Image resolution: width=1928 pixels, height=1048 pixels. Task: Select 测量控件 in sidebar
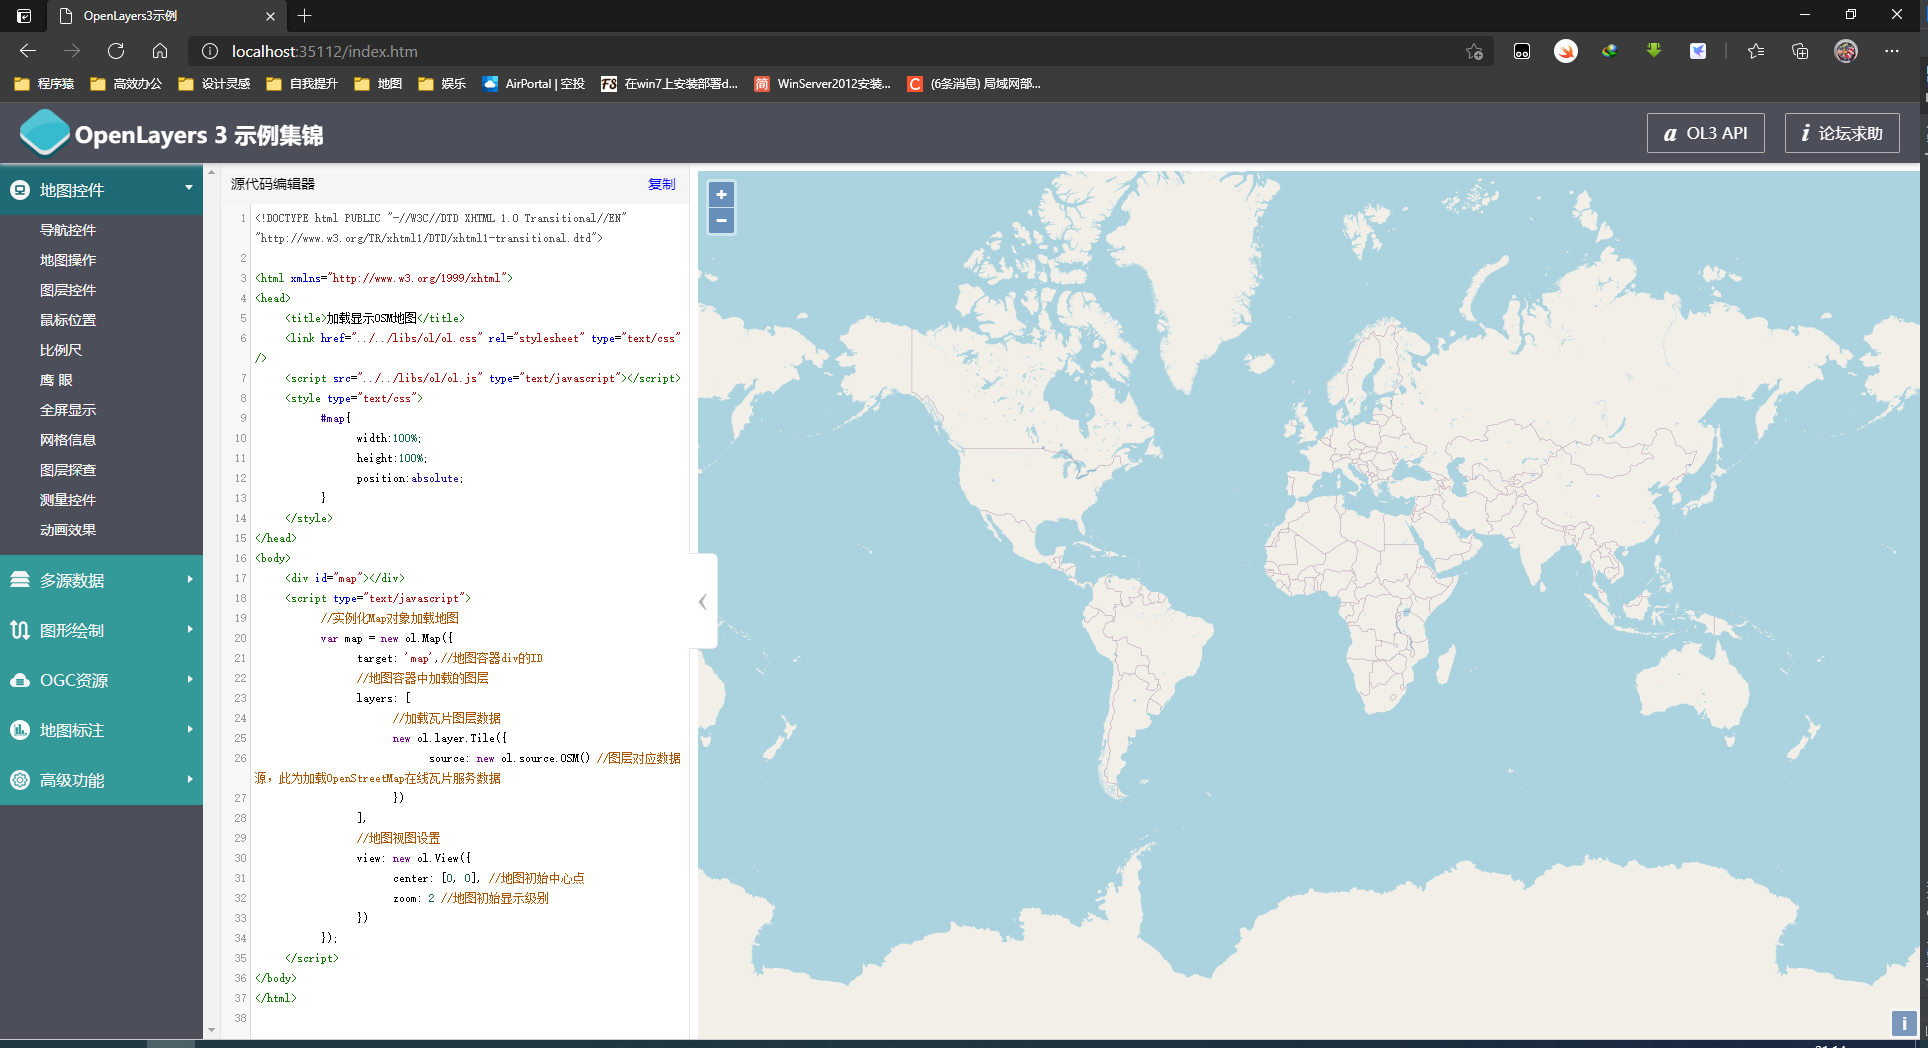point(68,500)
